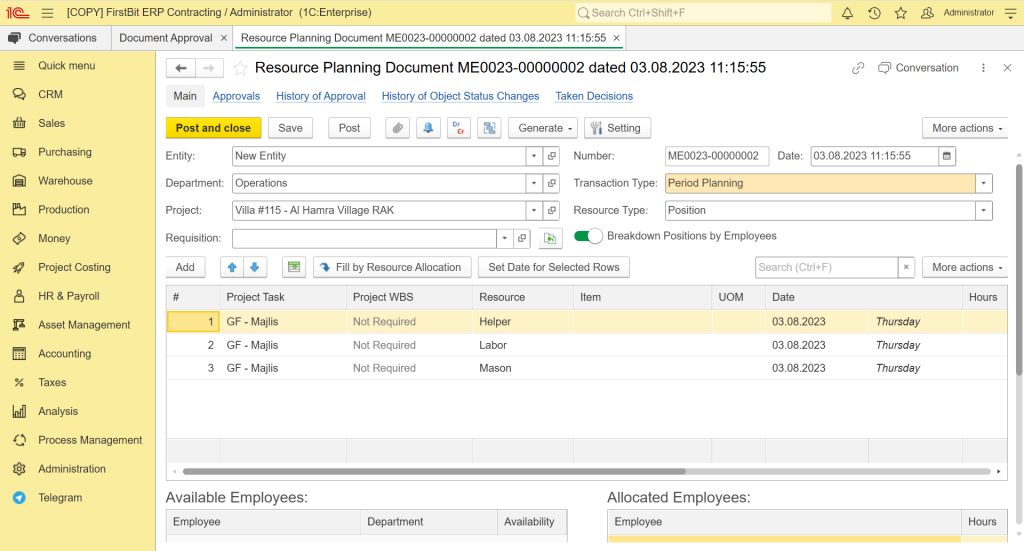
Task: Open notifications bell in title bar
Action: point(847,12)
